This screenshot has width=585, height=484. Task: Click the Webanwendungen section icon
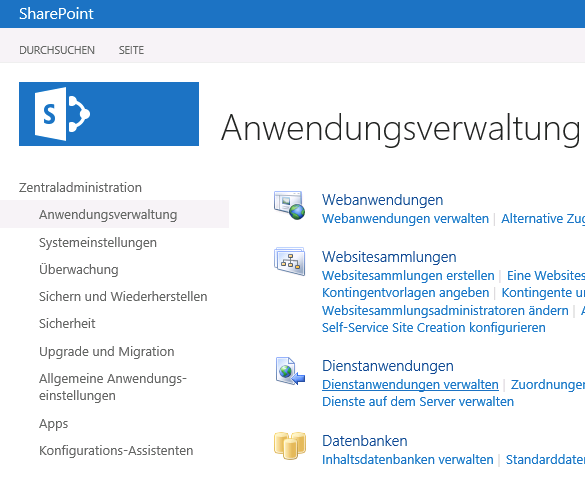[290, 205]
